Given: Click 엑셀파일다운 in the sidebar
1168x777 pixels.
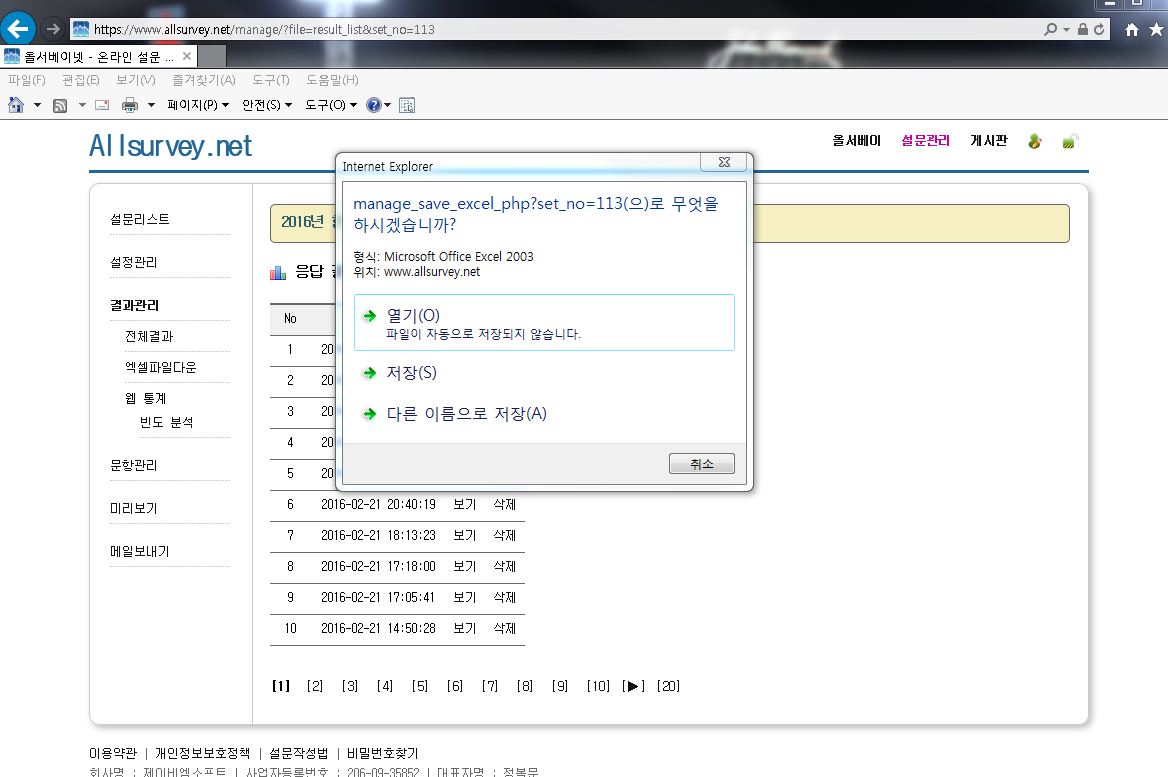Looking at the screenshot, I should pyautogui.click(x=160, y=367).
